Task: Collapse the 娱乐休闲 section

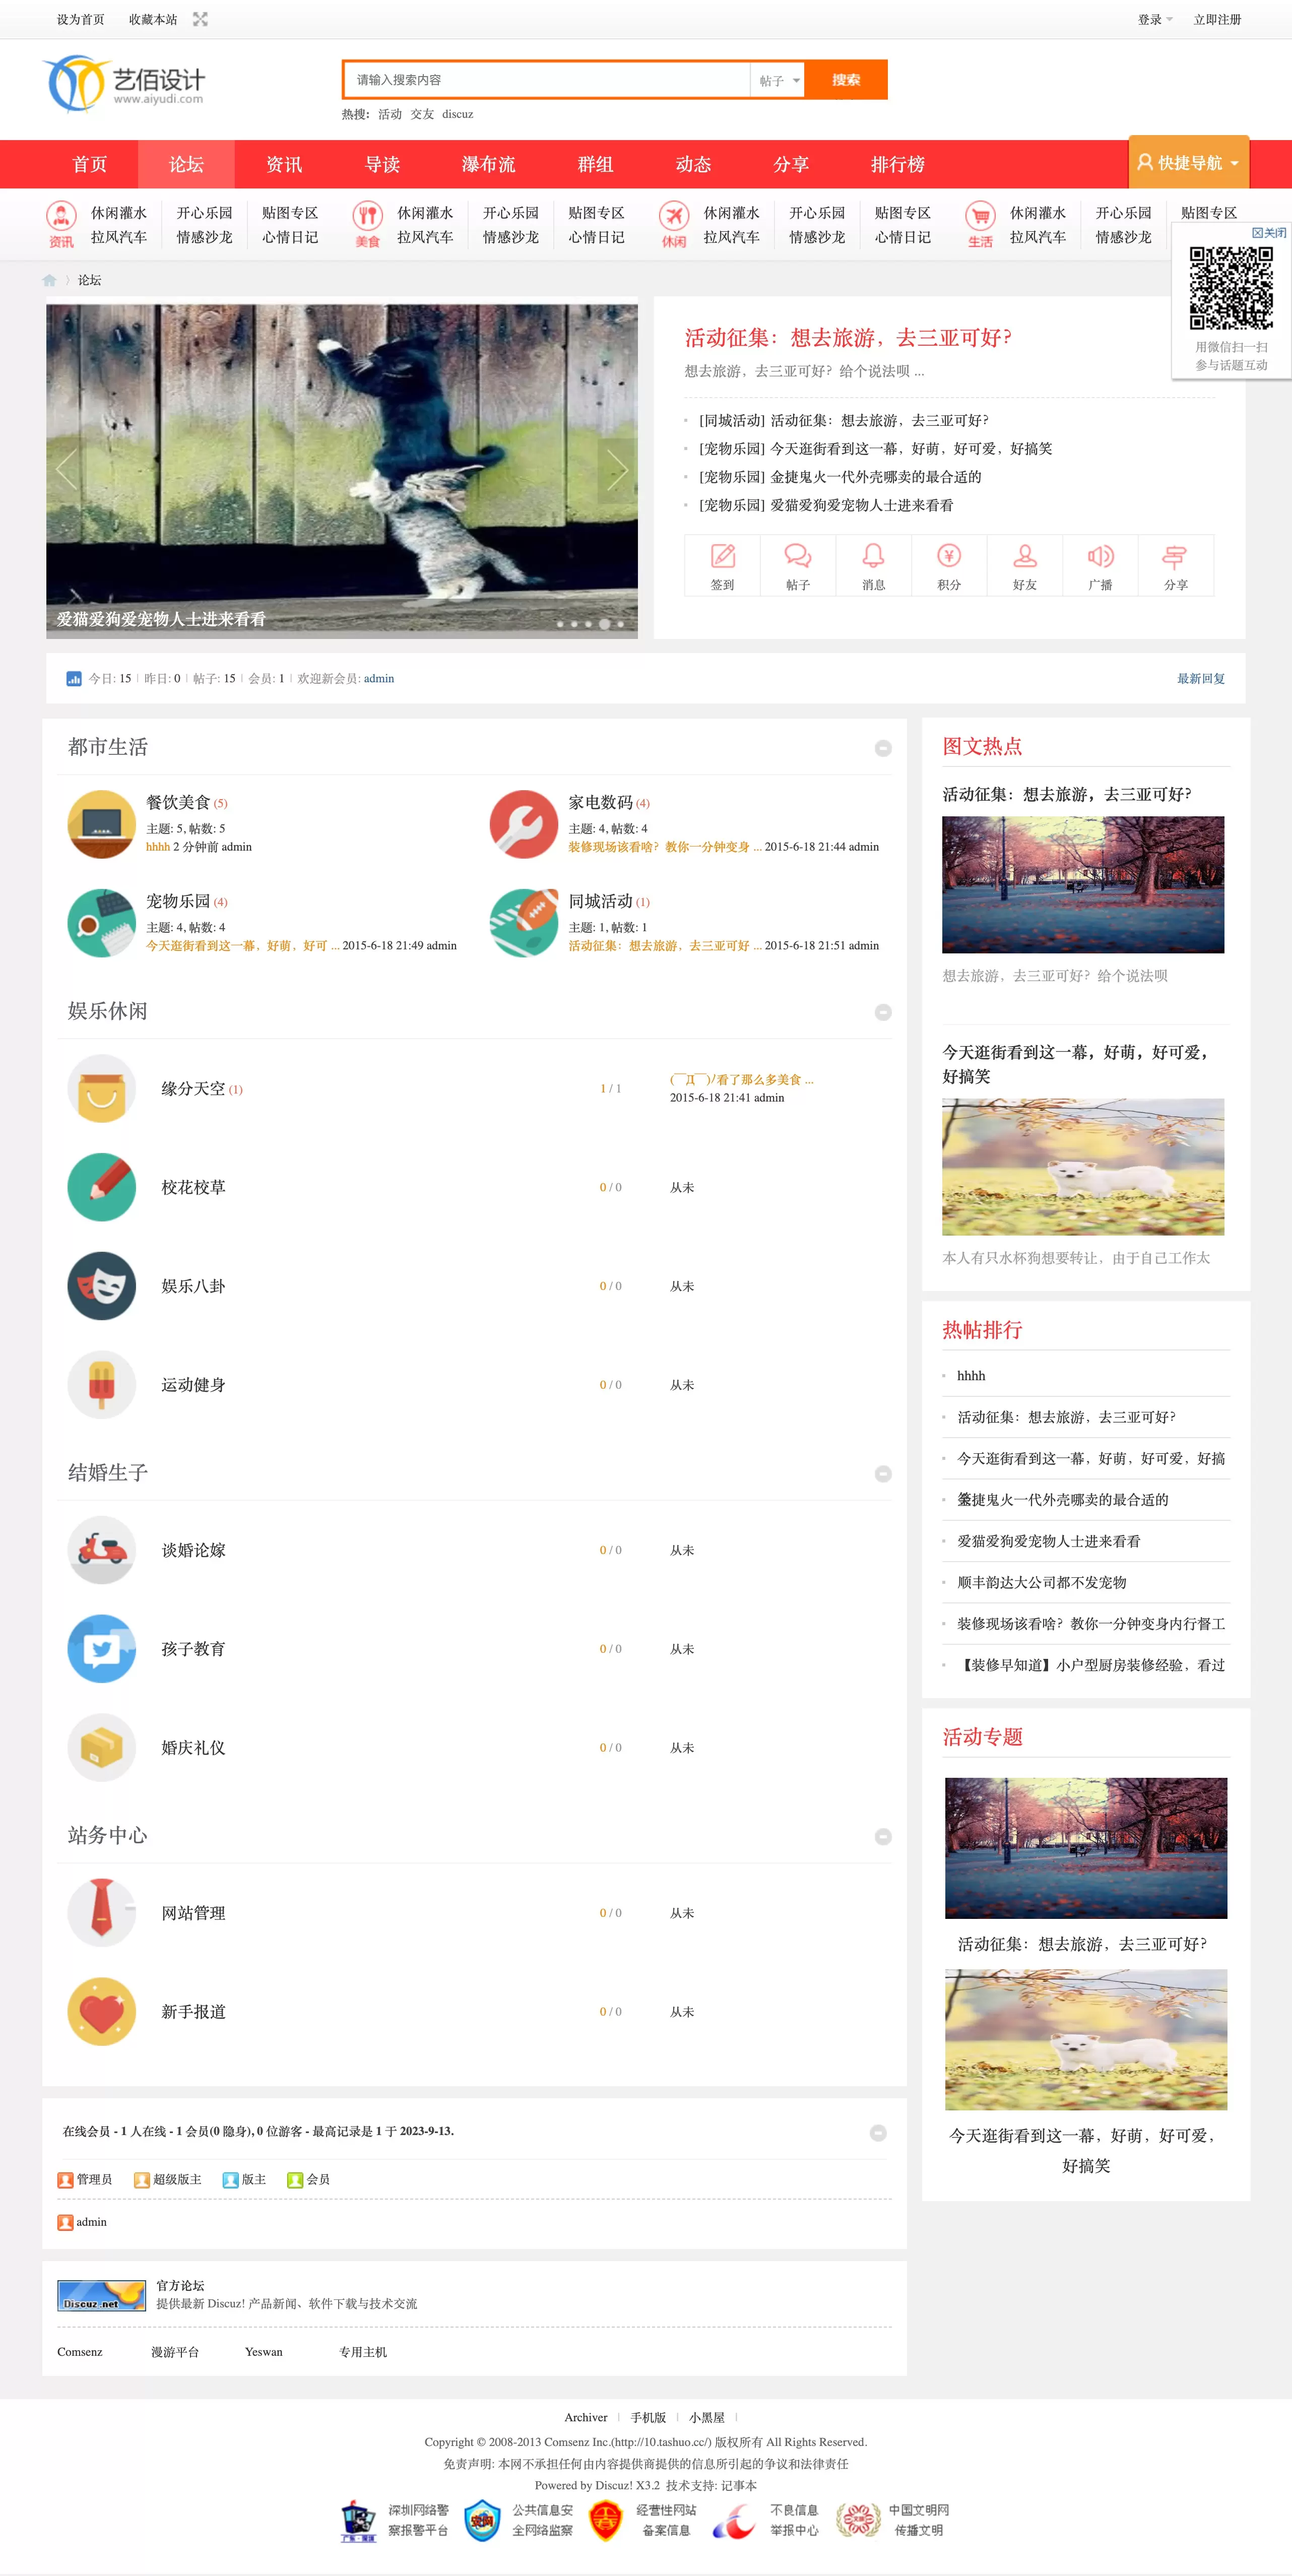Action: (x=883, y=1012)
